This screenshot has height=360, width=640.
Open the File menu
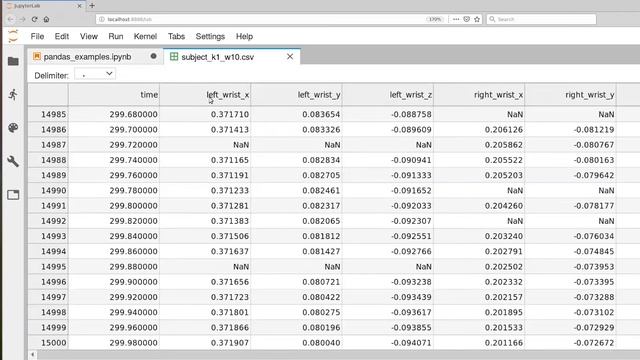coord(37,36)
